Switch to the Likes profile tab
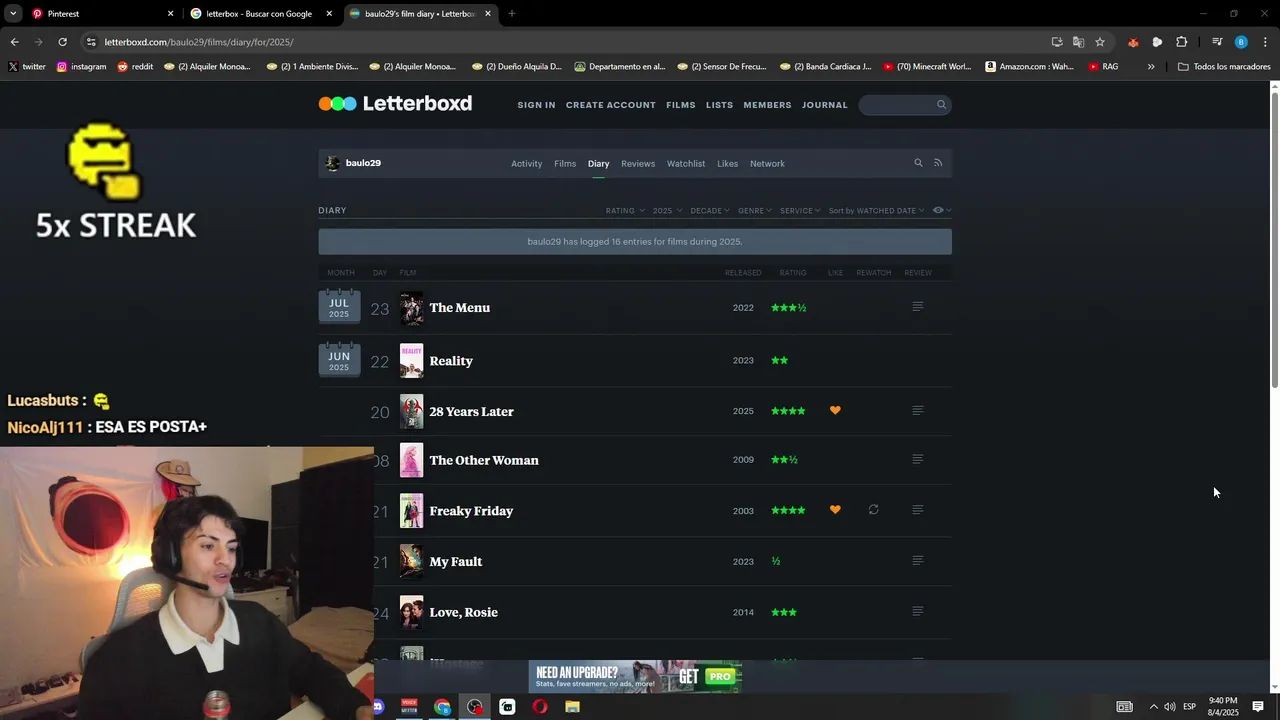Image resolution: width=1280 pixels, height=720 pixels. point(727,164)
